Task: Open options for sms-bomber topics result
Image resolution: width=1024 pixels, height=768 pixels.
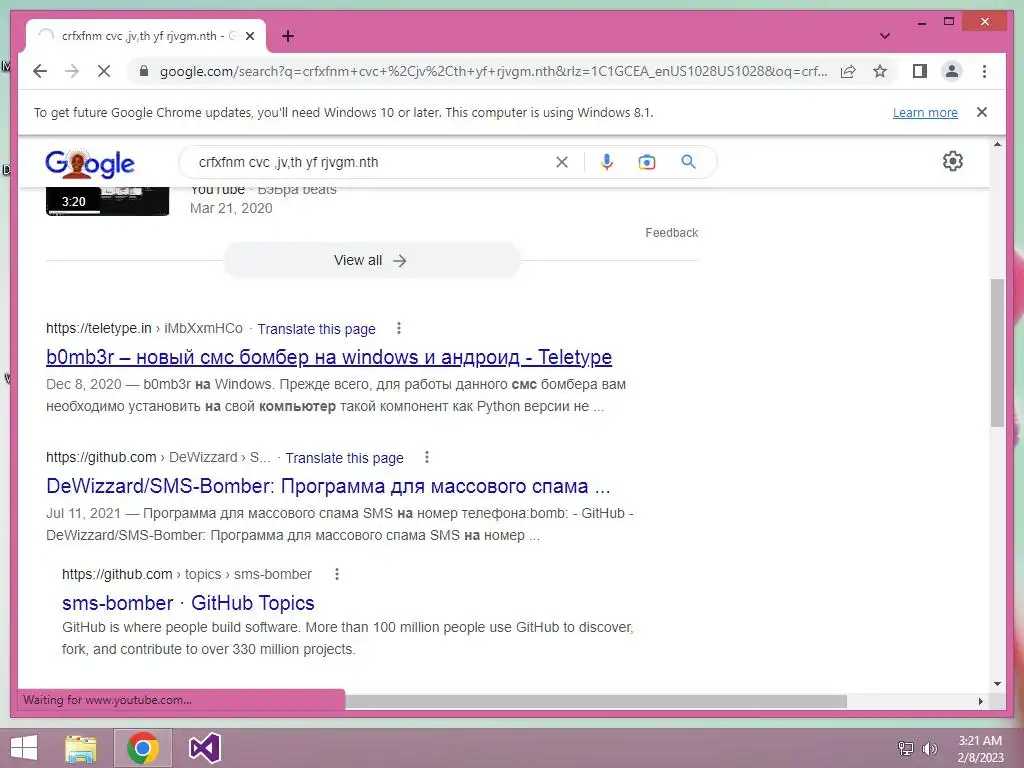Action: click(337, 574)
